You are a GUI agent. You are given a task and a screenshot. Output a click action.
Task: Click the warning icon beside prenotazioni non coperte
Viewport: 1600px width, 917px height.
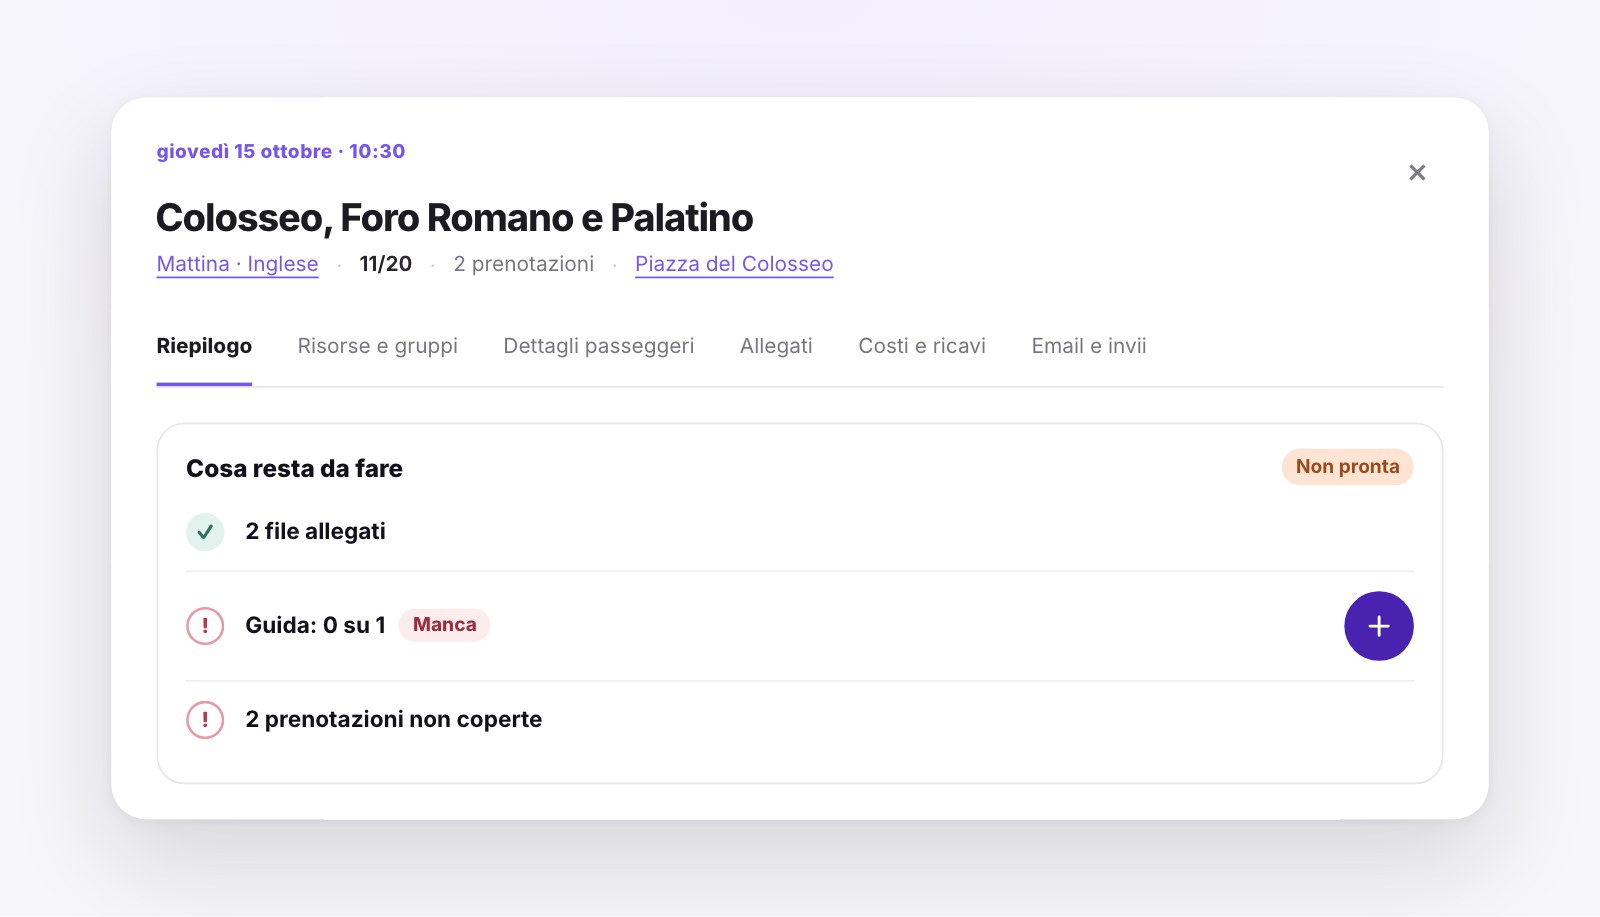[x=205, y=720]
